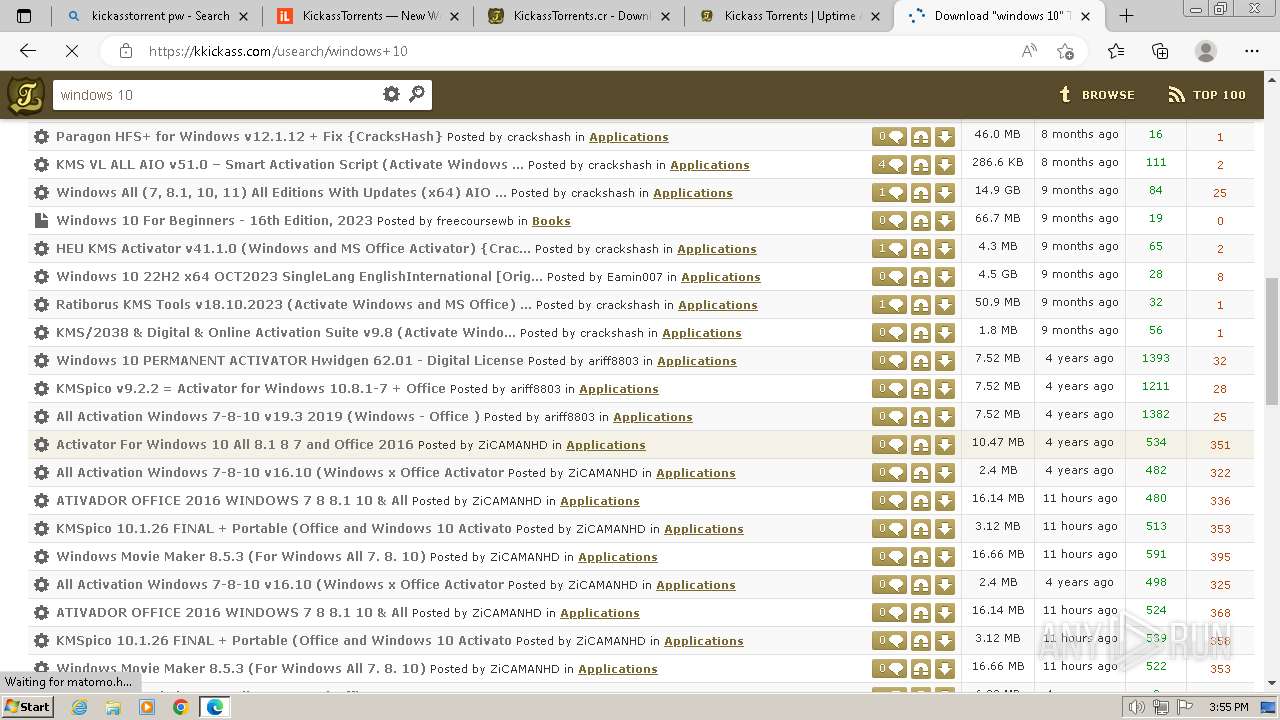Download torrent for Windows All (7, 8.1, 10, 11) row
This screenshot has height=720, width=1280.
(x=945, y=193)
